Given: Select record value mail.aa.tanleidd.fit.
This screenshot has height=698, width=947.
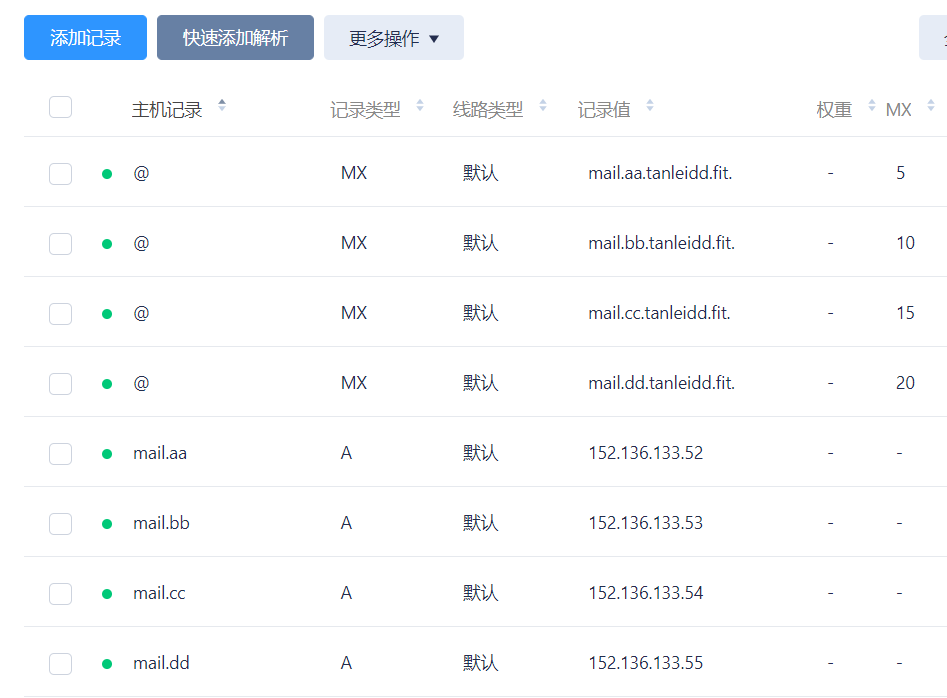Looking at the screenshot, I should pos(660,173).
